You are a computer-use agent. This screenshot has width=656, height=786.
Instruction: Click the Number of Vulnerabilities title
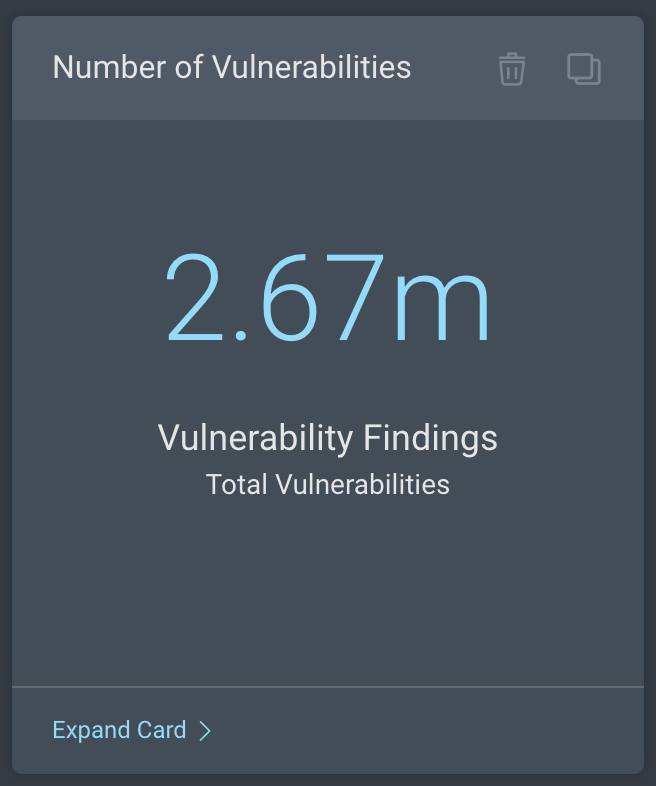pyautogui.click(x=232, y=68)
